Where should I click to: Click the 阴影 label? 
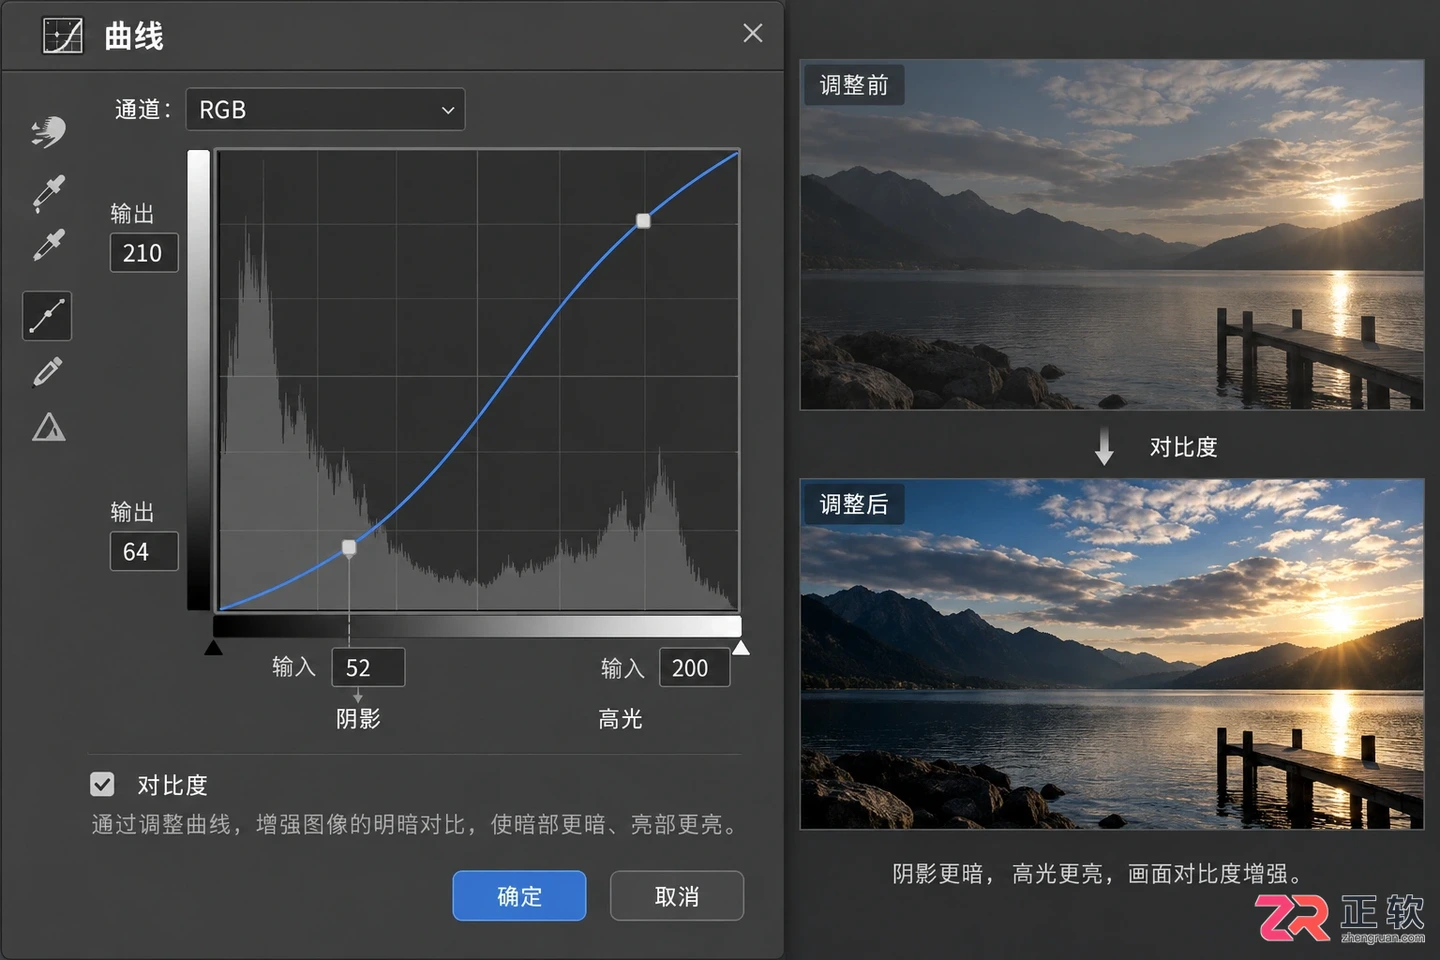(x=358, y=719)
